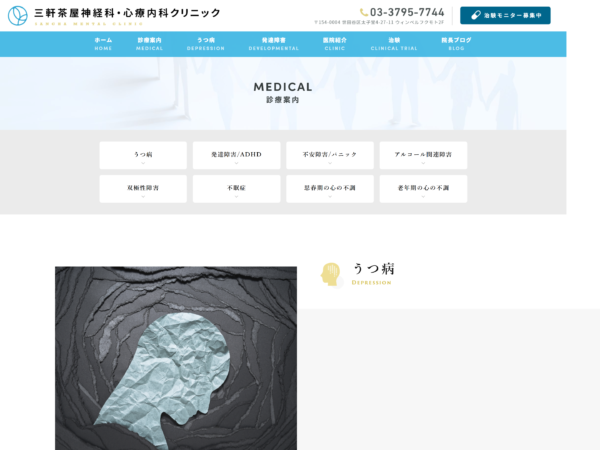Jump to 双極性障害 section card
Viewport: 600px width, 450px height.
click(143, 189)
